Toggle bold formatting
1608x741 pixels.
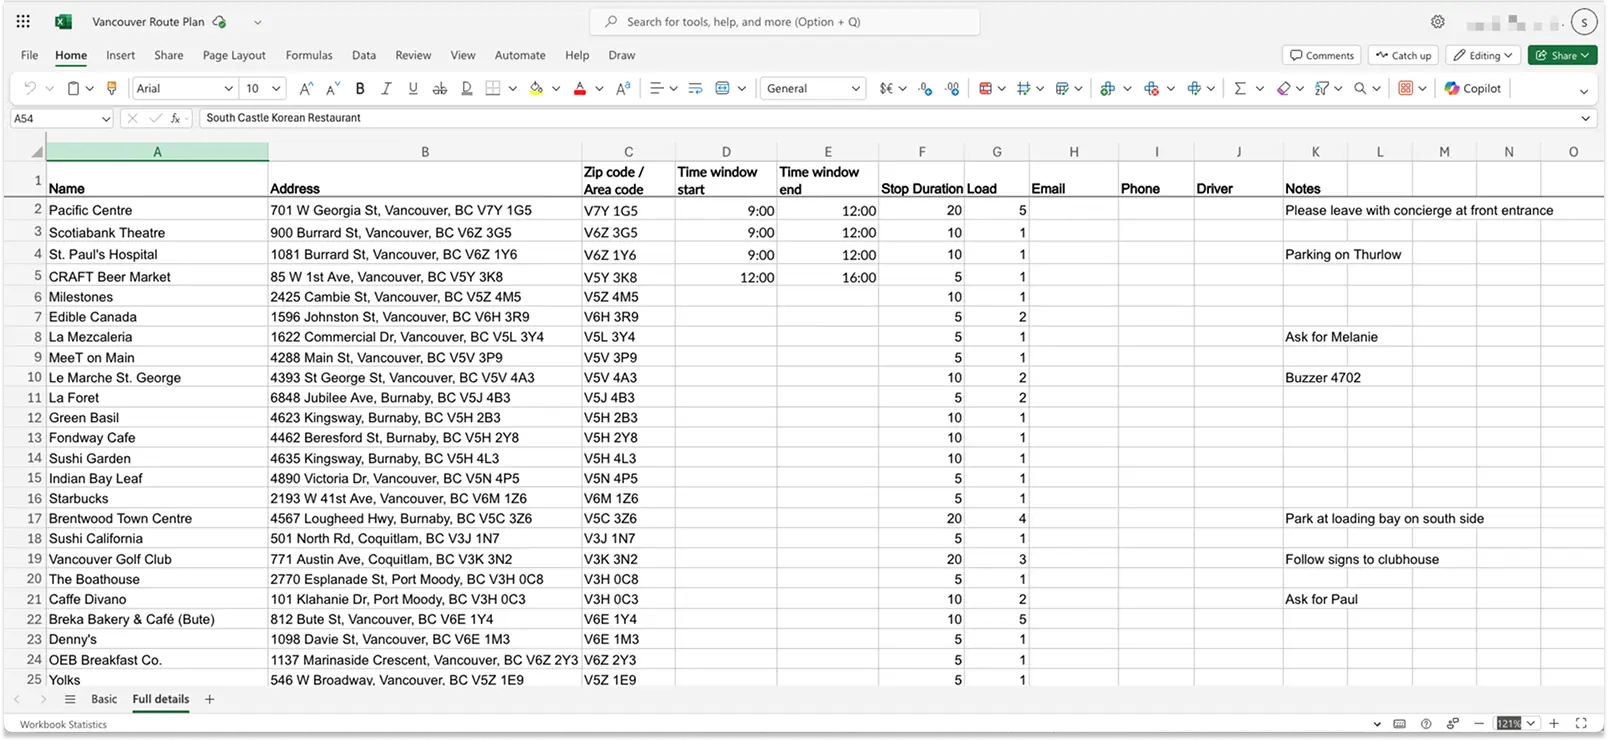[360, 88]
